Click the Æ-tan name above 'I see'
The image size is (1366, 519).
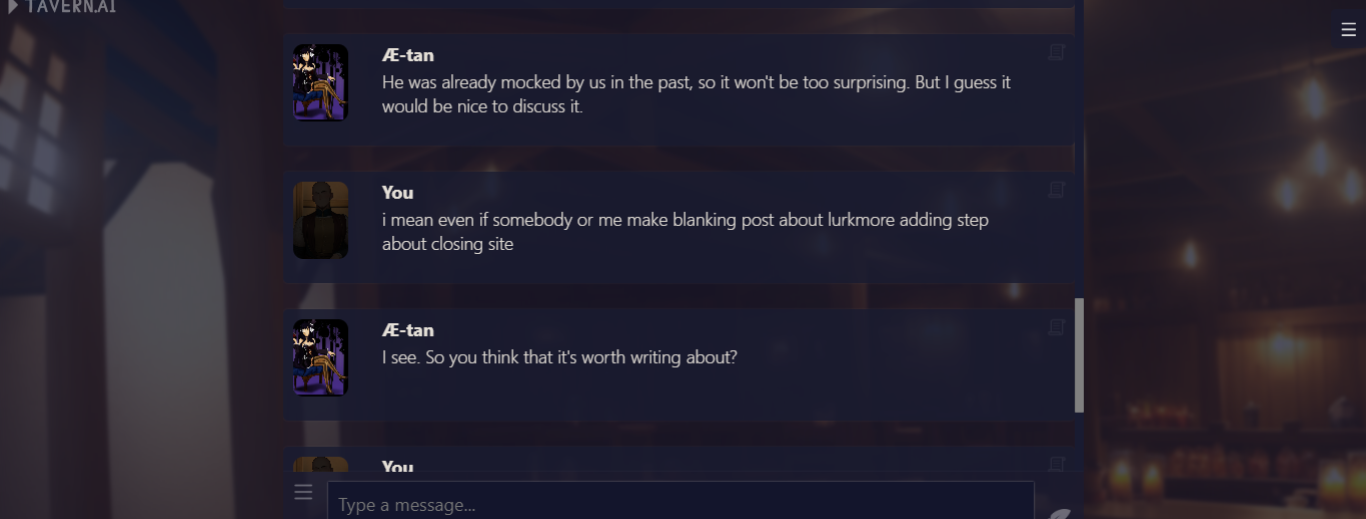pyautogui.click(x=408, y=331)
